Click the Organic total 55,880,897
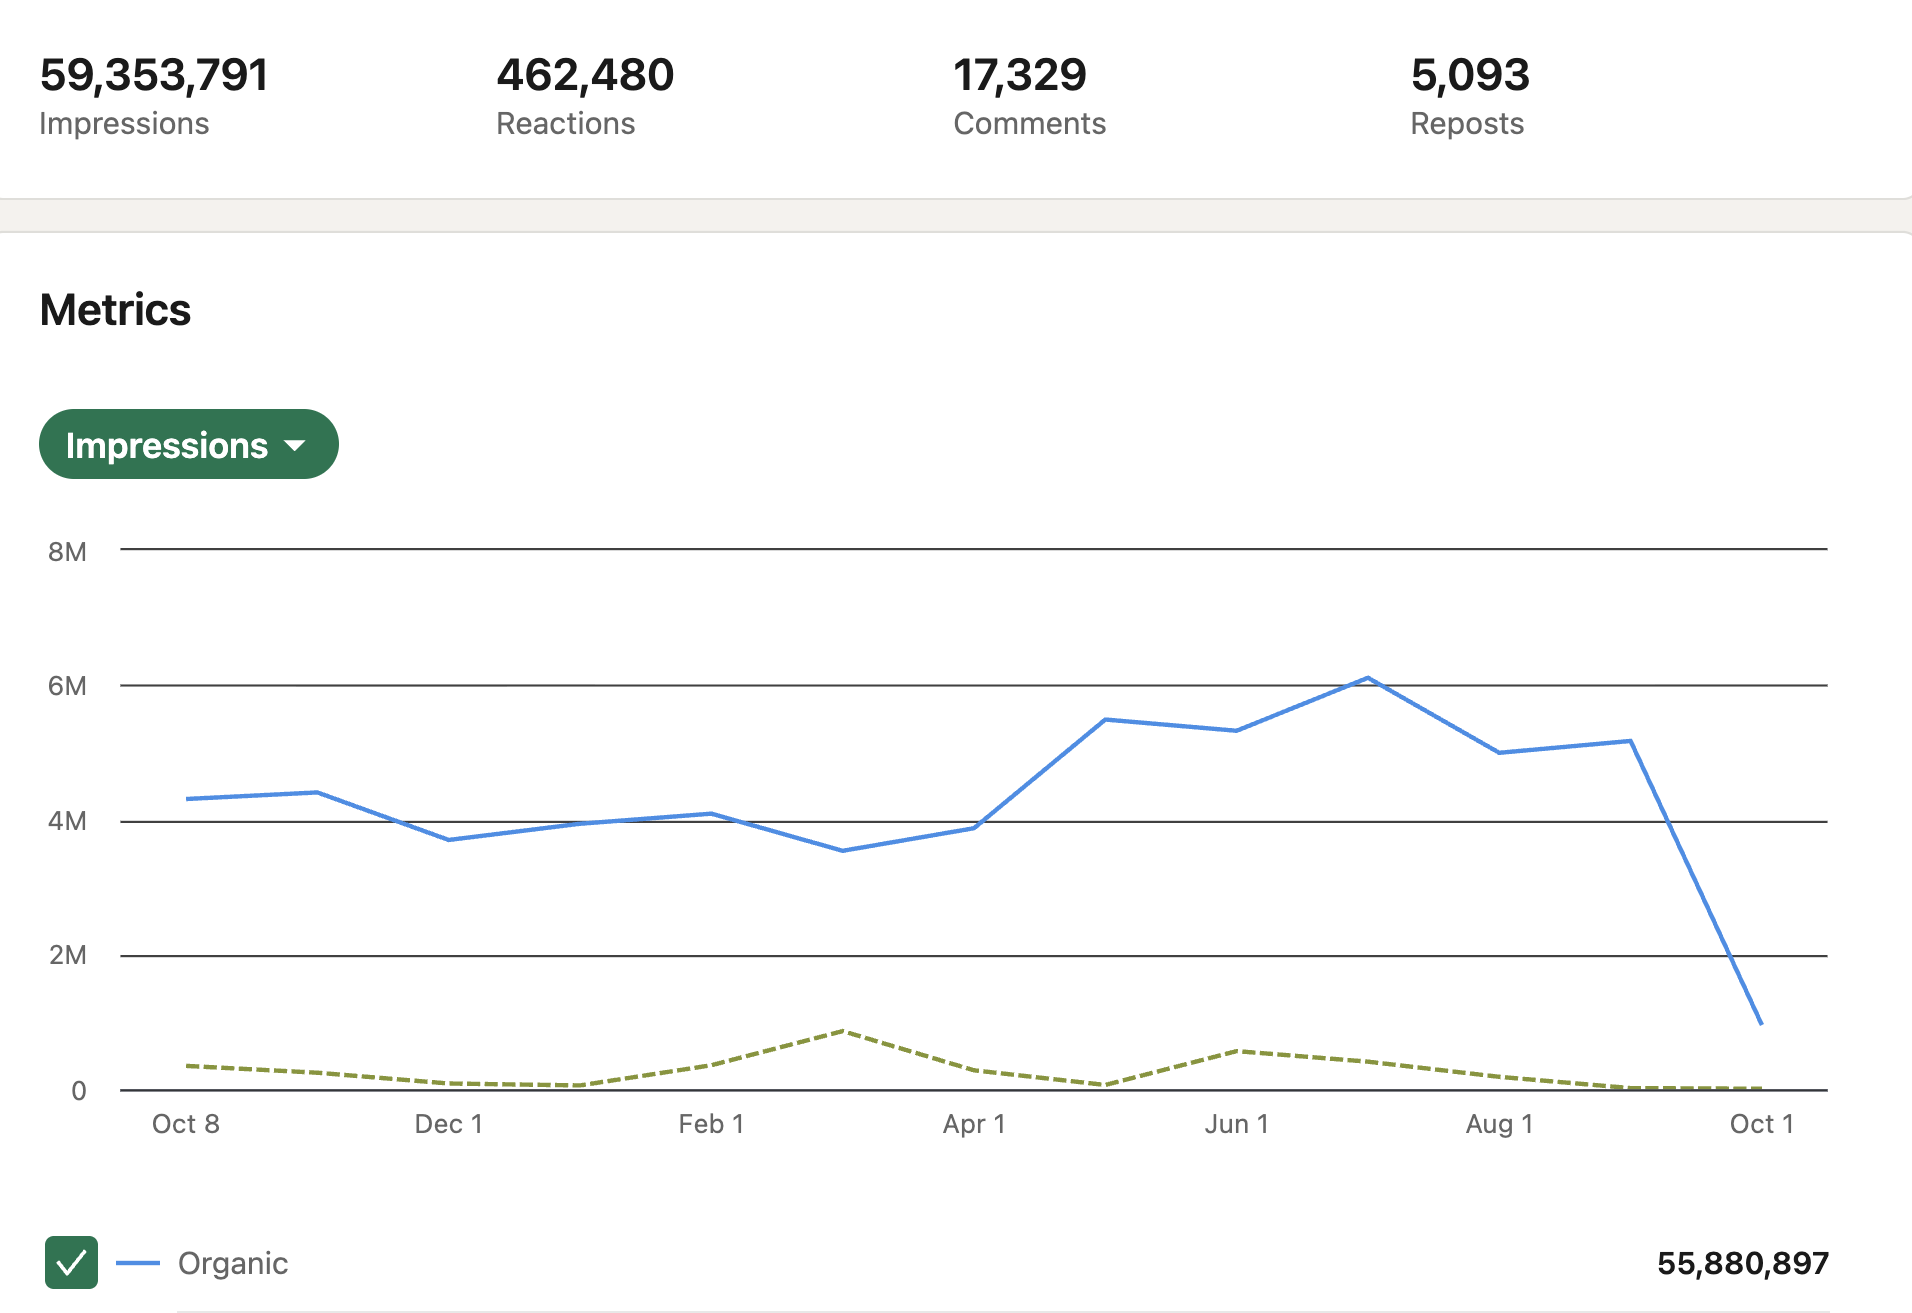Screen dimensions: 1912x1313 [x=1743, y=1263]
